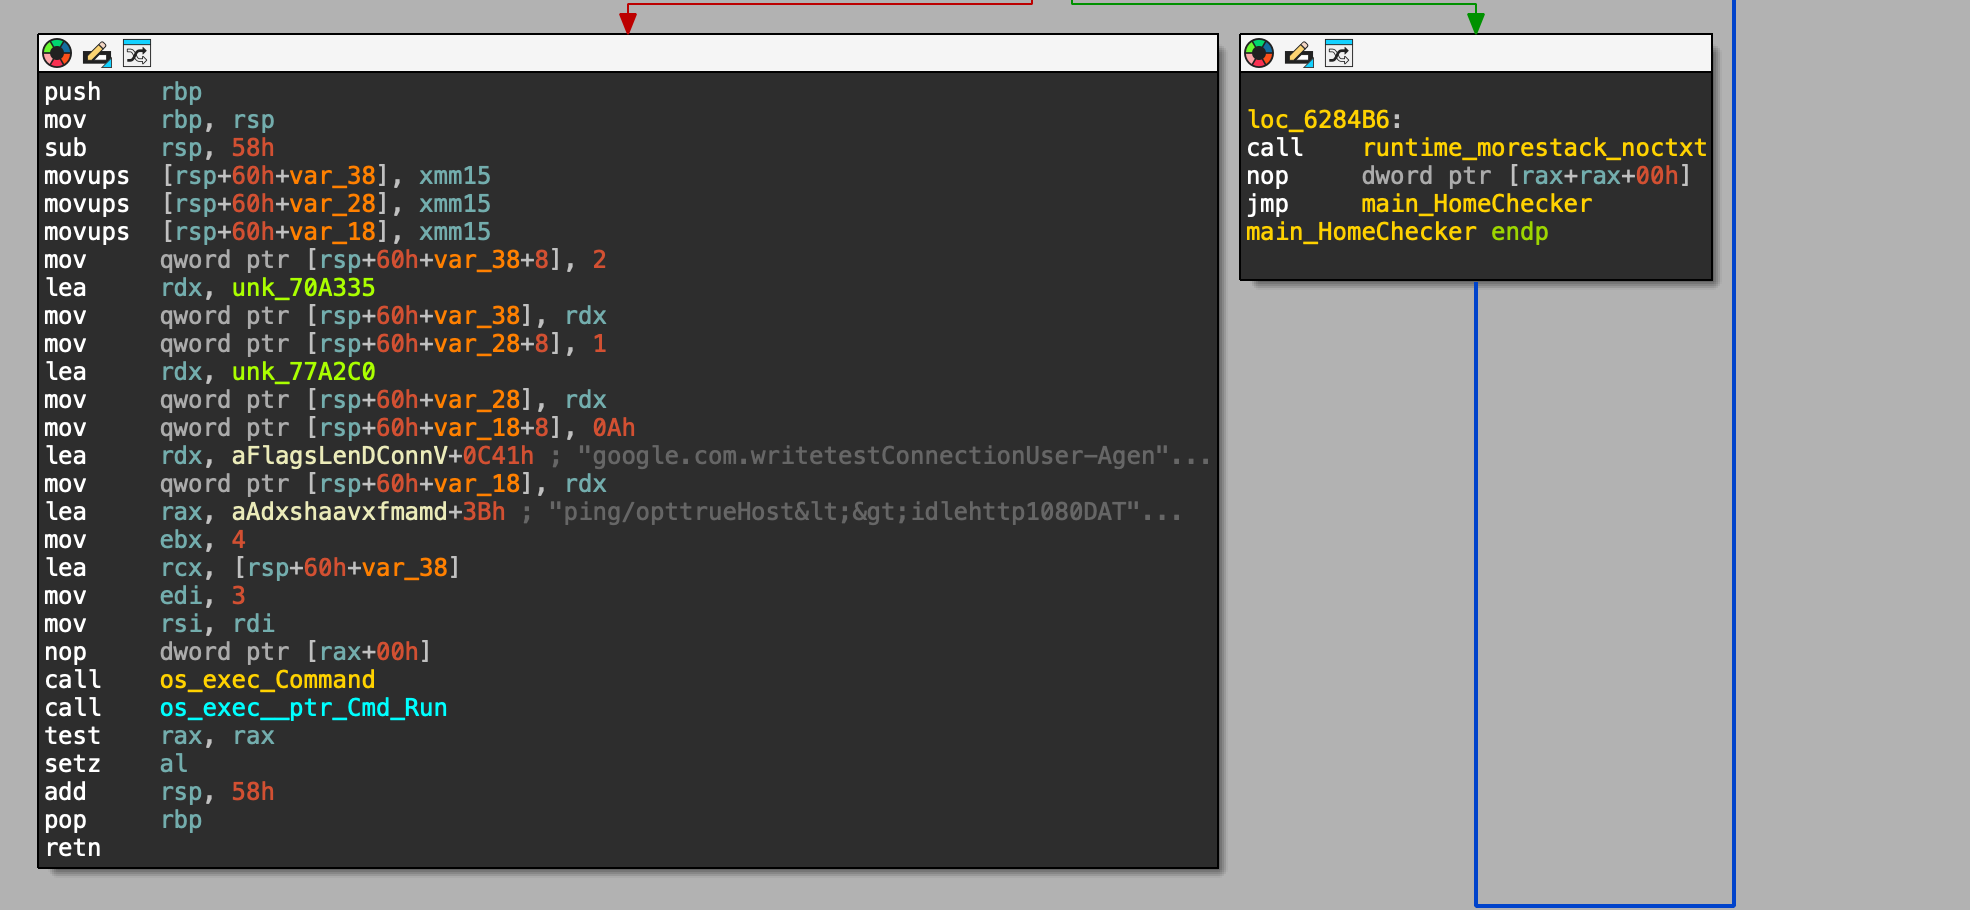Click the pencil edit icon on the left node

pos(96,54)
